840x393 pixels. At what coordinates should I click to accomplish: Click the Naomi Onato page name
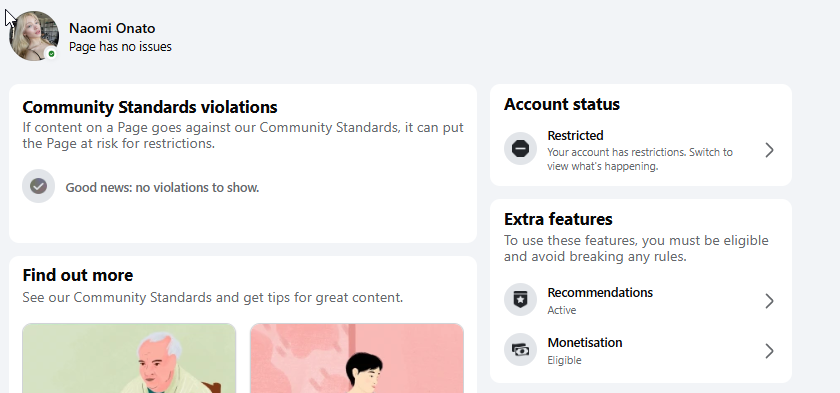coord(112,28)
